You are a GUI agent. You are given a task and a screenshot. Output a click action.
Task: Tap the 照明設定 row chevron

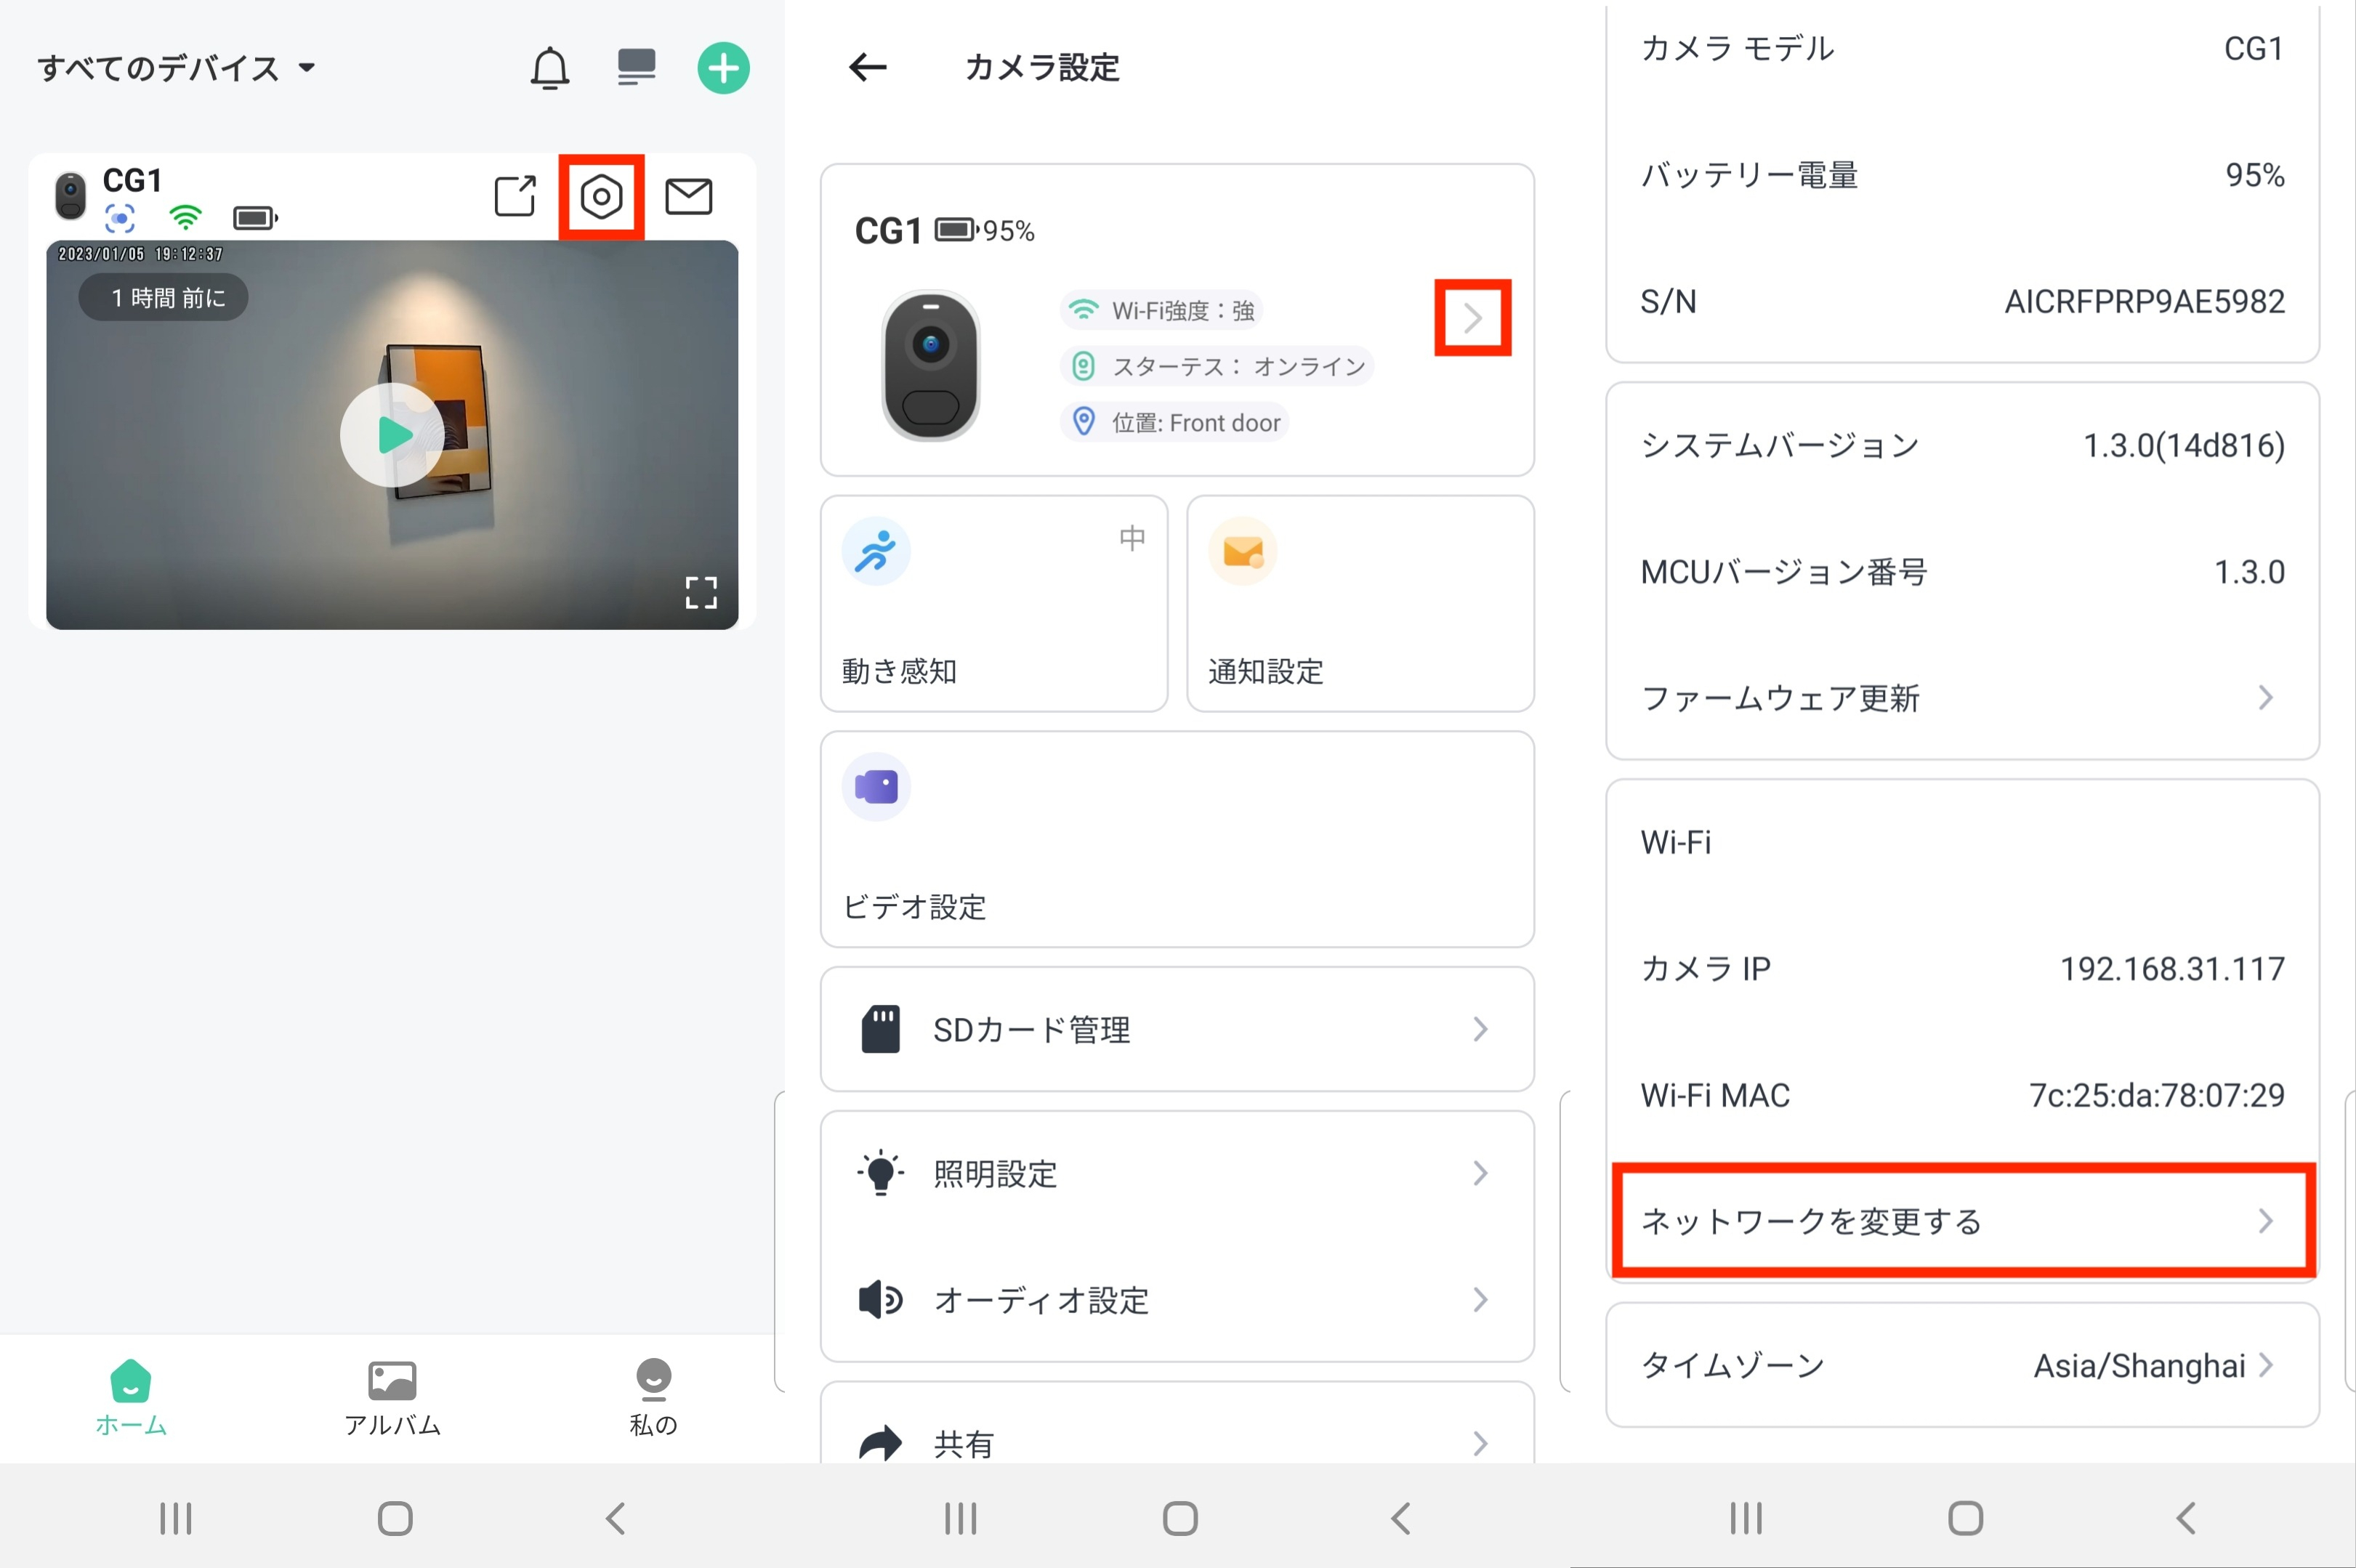(1480, 1173)
